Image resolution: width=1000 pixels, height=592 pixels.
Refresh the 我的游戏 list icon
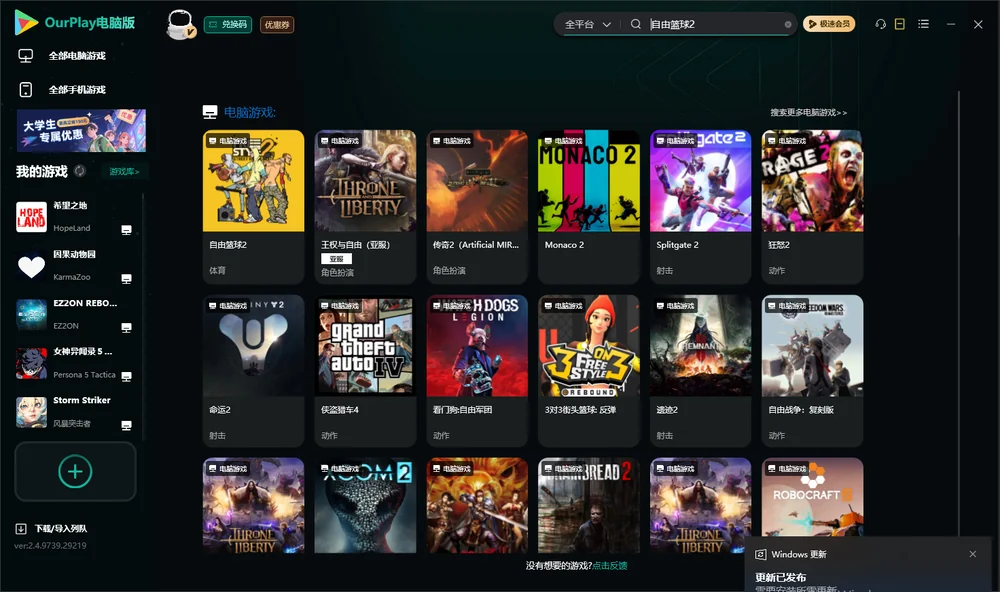click(80, 171)
